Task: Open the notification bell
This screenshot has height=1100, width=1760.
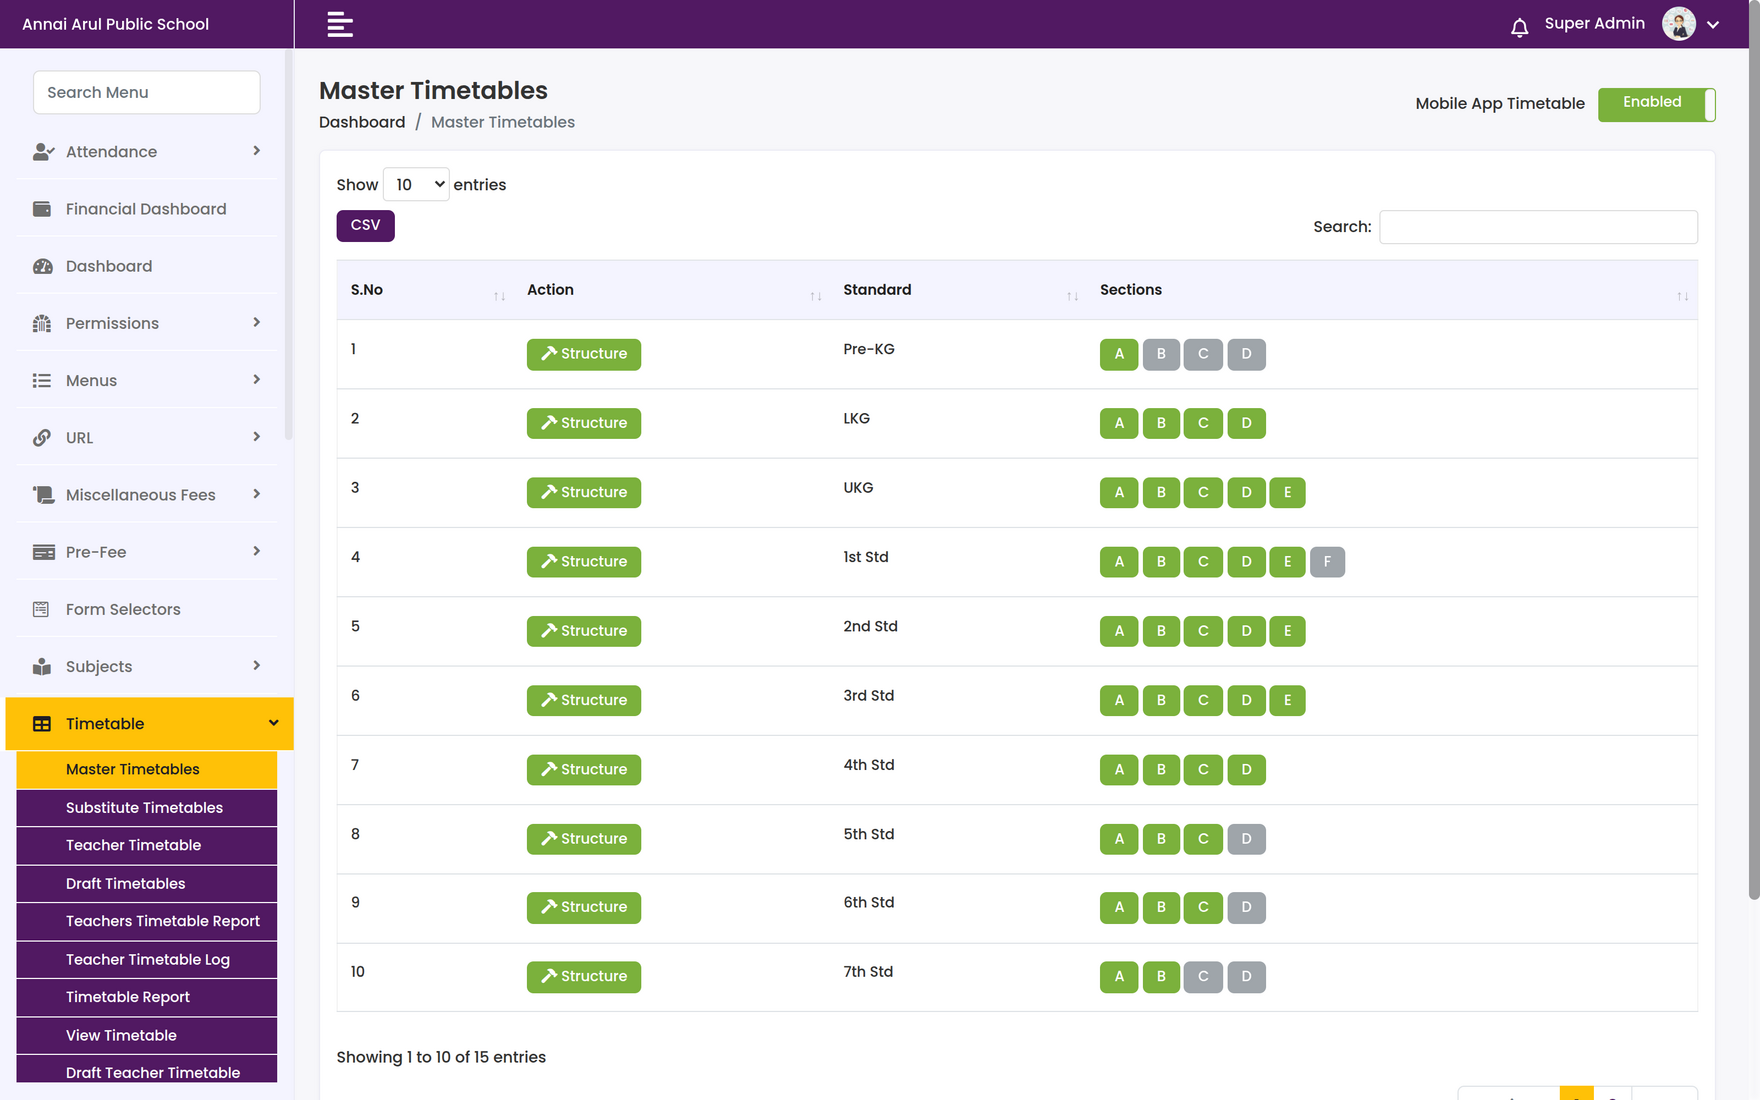Action: [x=1519, y=27]
